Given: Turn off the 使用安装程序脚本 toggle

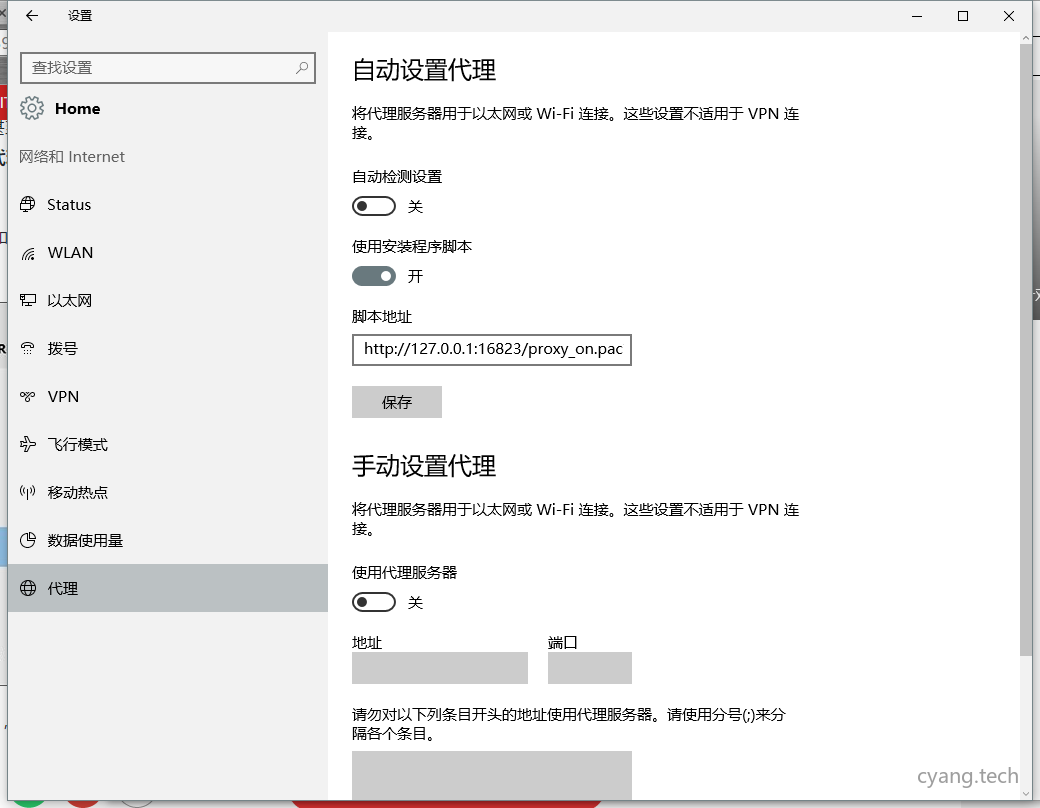Looking at the screenshot, I should tap(374, 276).
